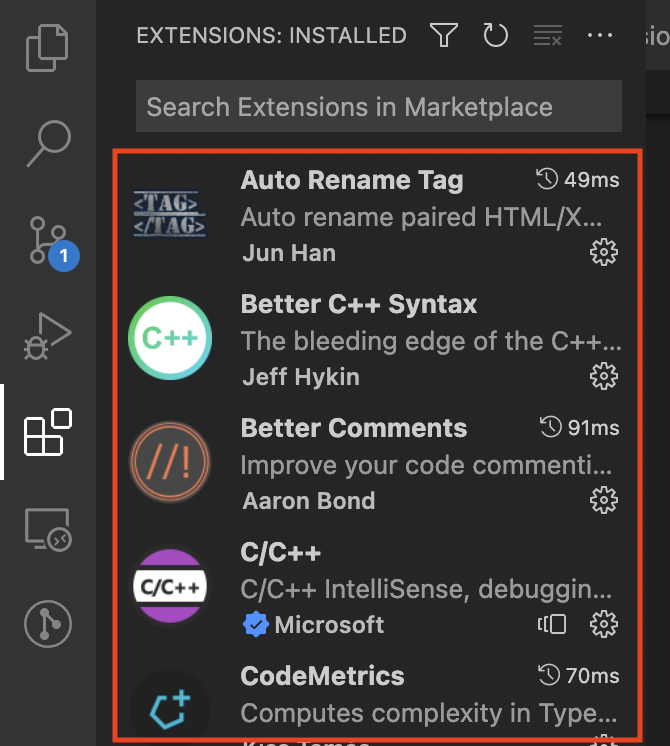Click the CodeMetrics logo thumbnail

[170, 710]
